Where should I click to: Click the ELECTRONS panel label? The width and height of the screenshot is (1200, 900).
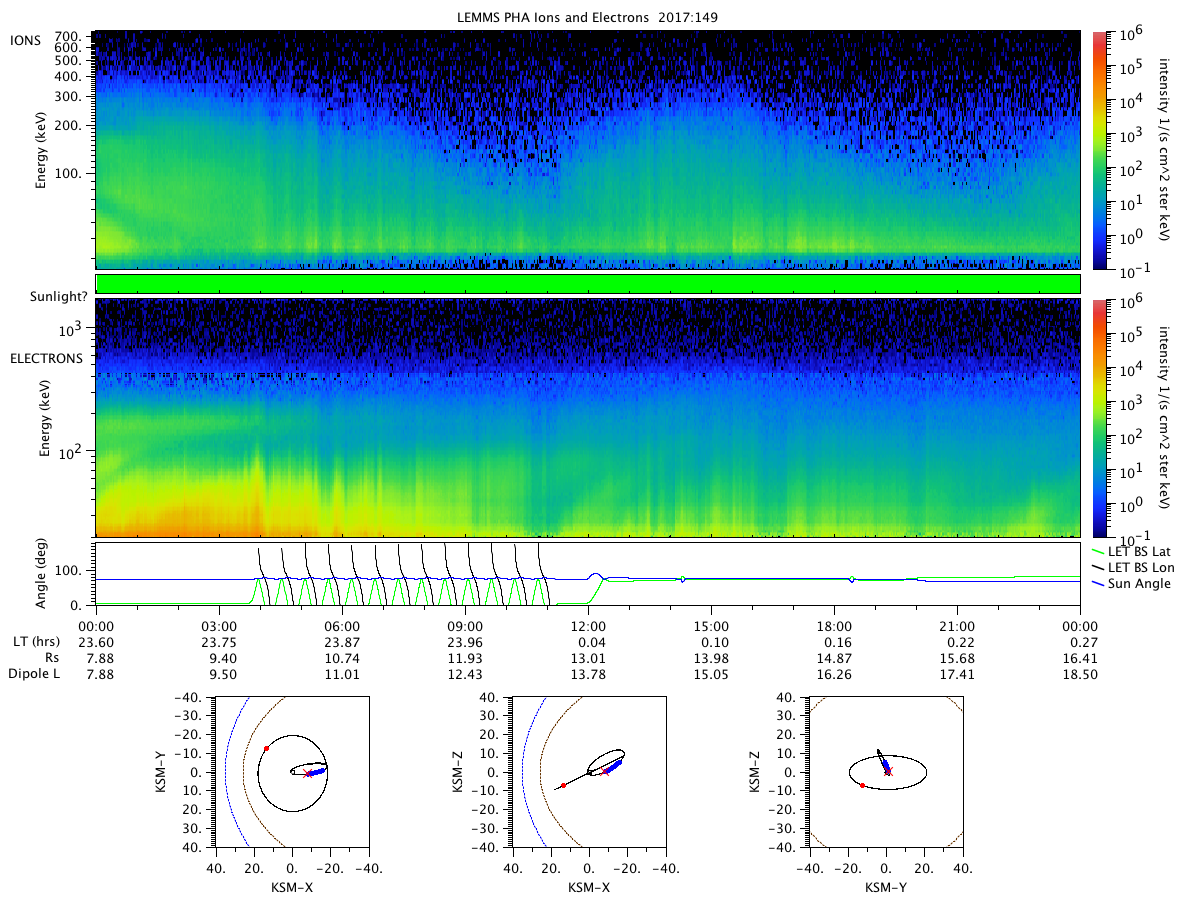(x=47, y=358)
